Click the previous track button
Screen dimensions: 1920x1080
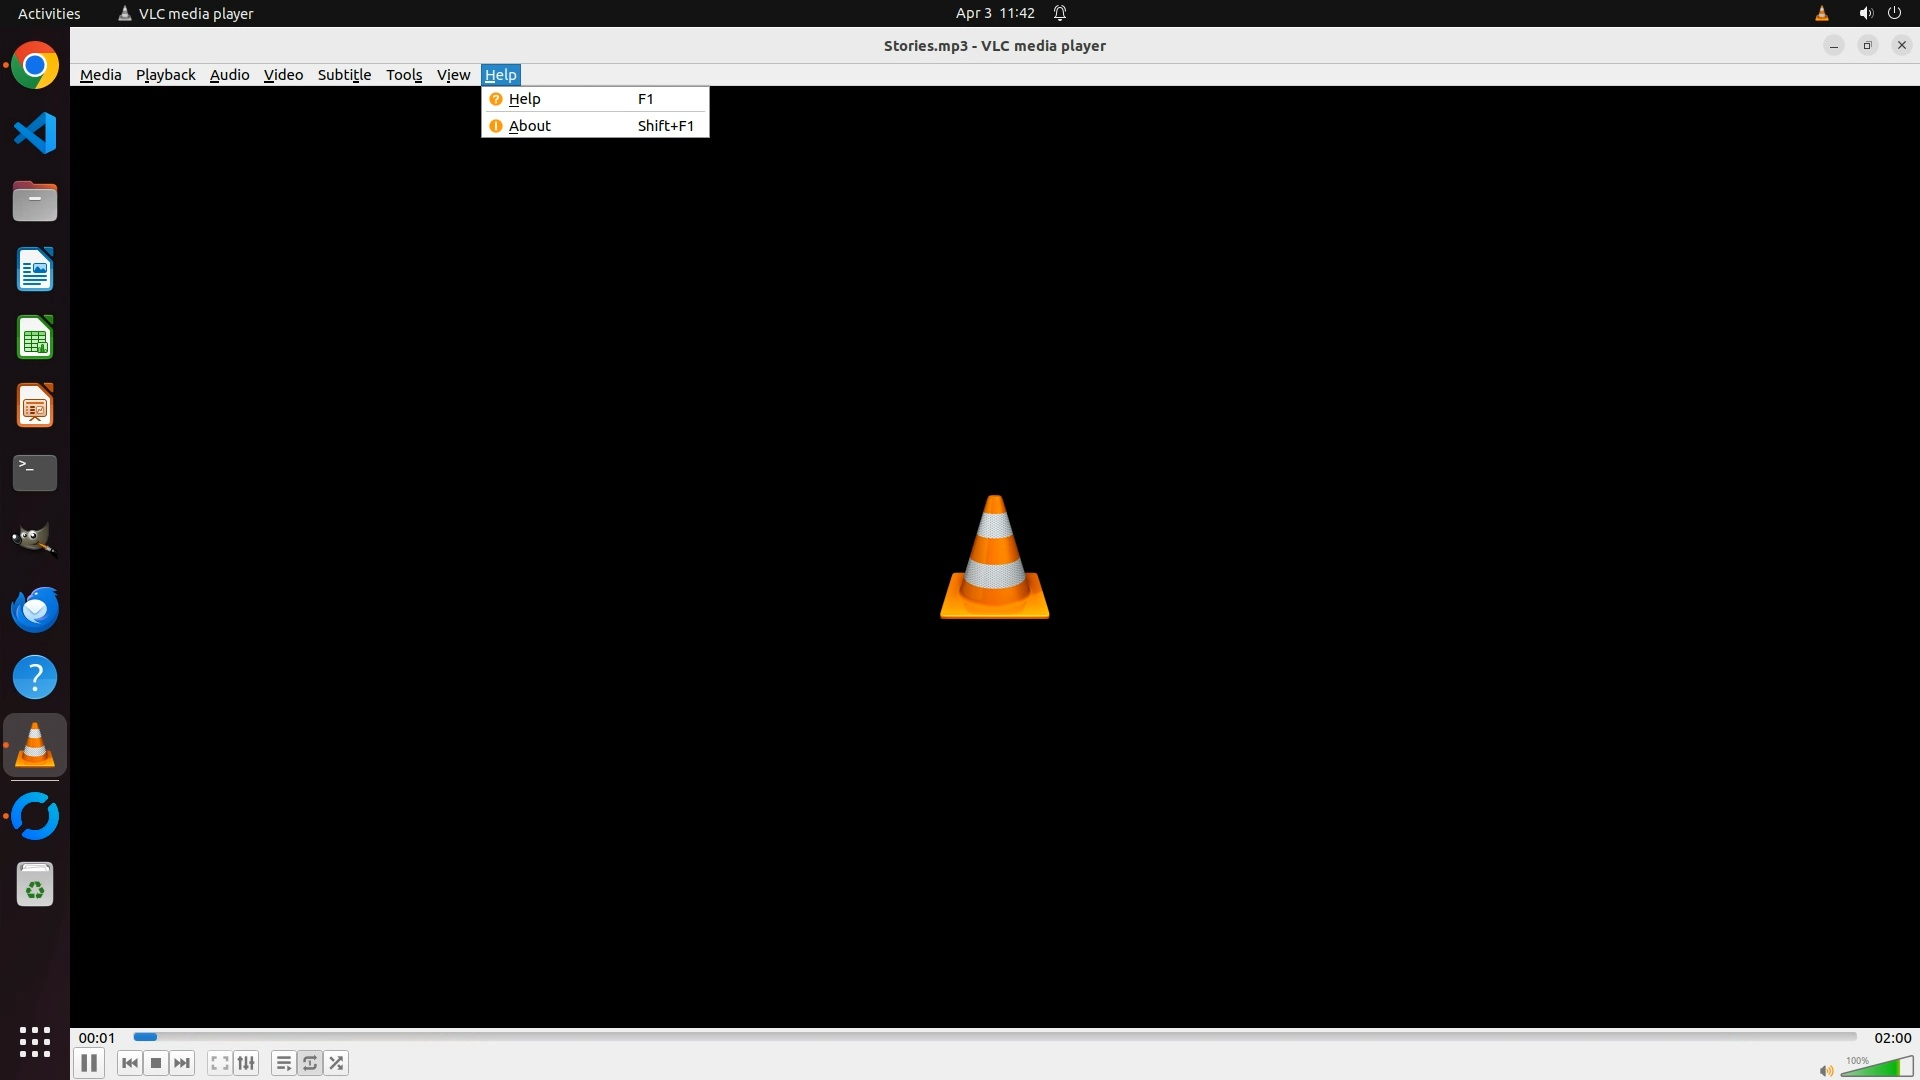[x=129, y=1063]
